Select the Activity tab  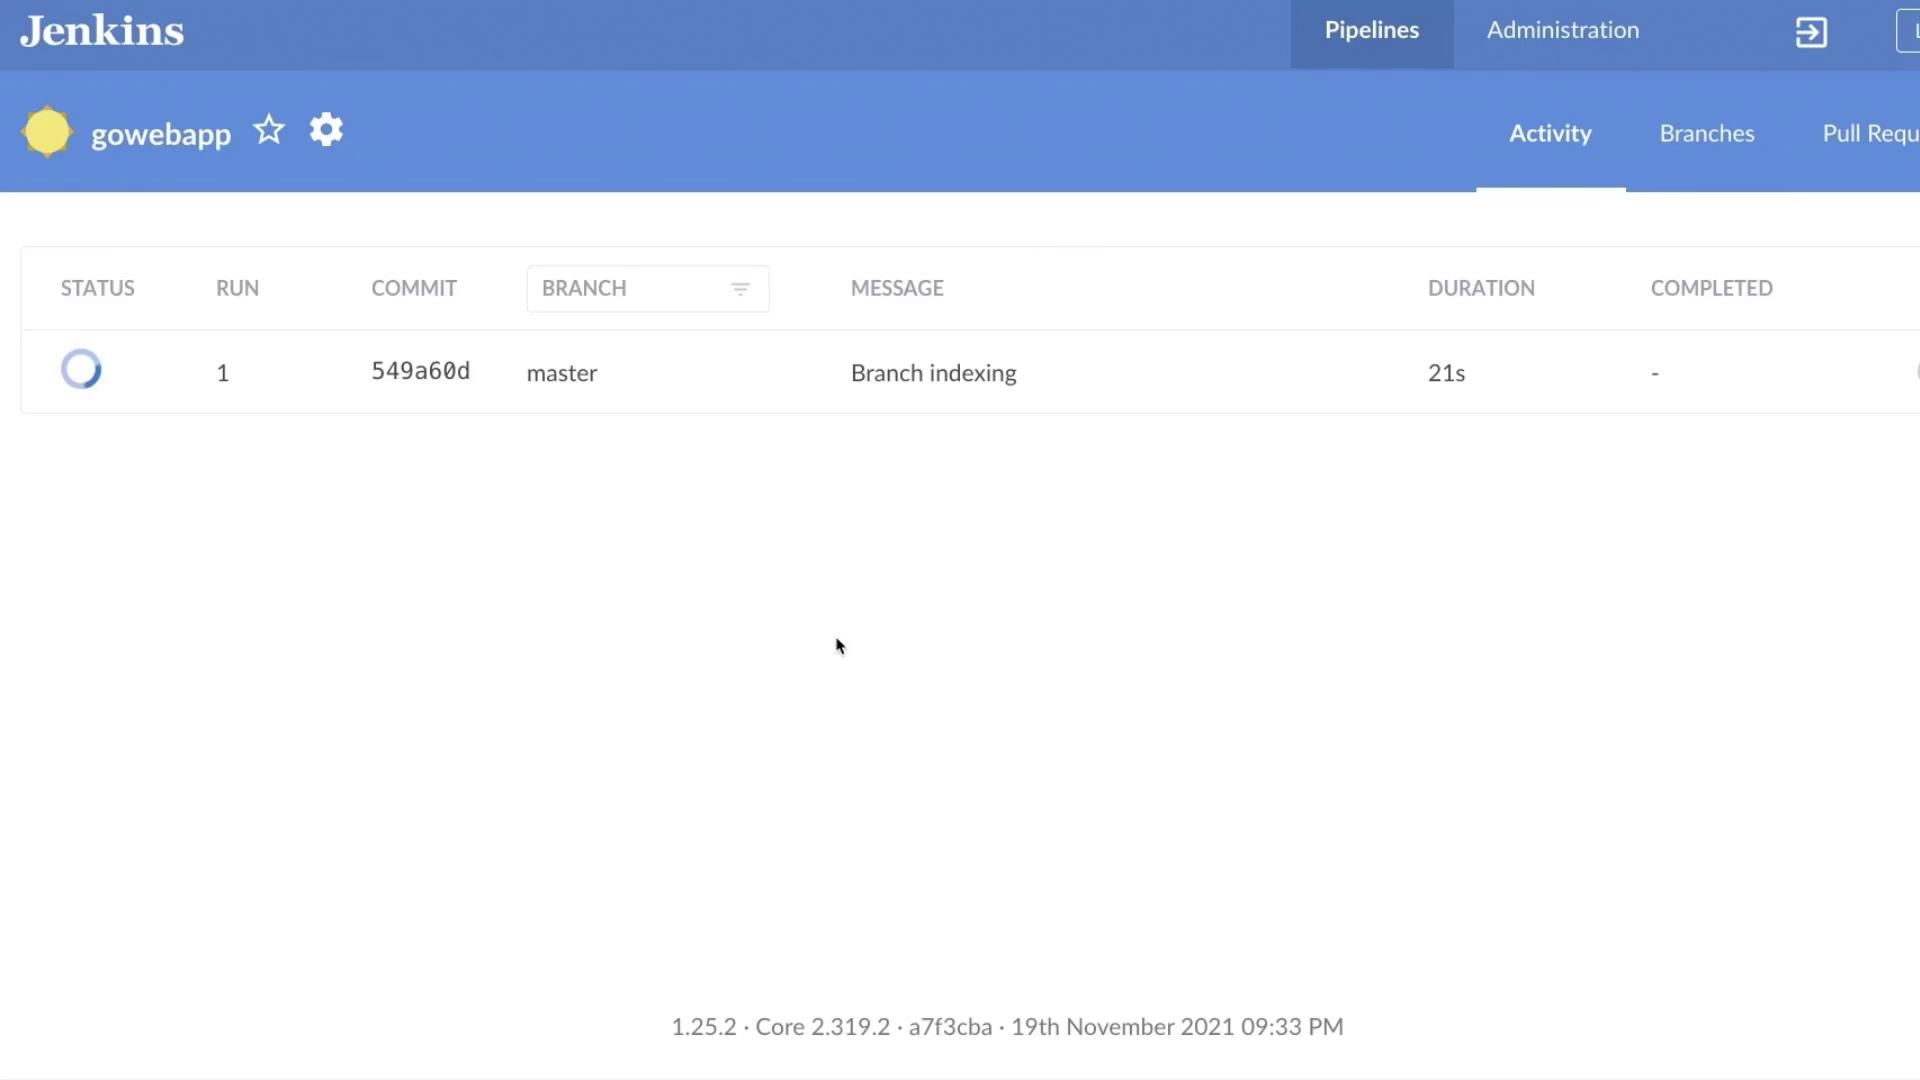[1550, 134]
